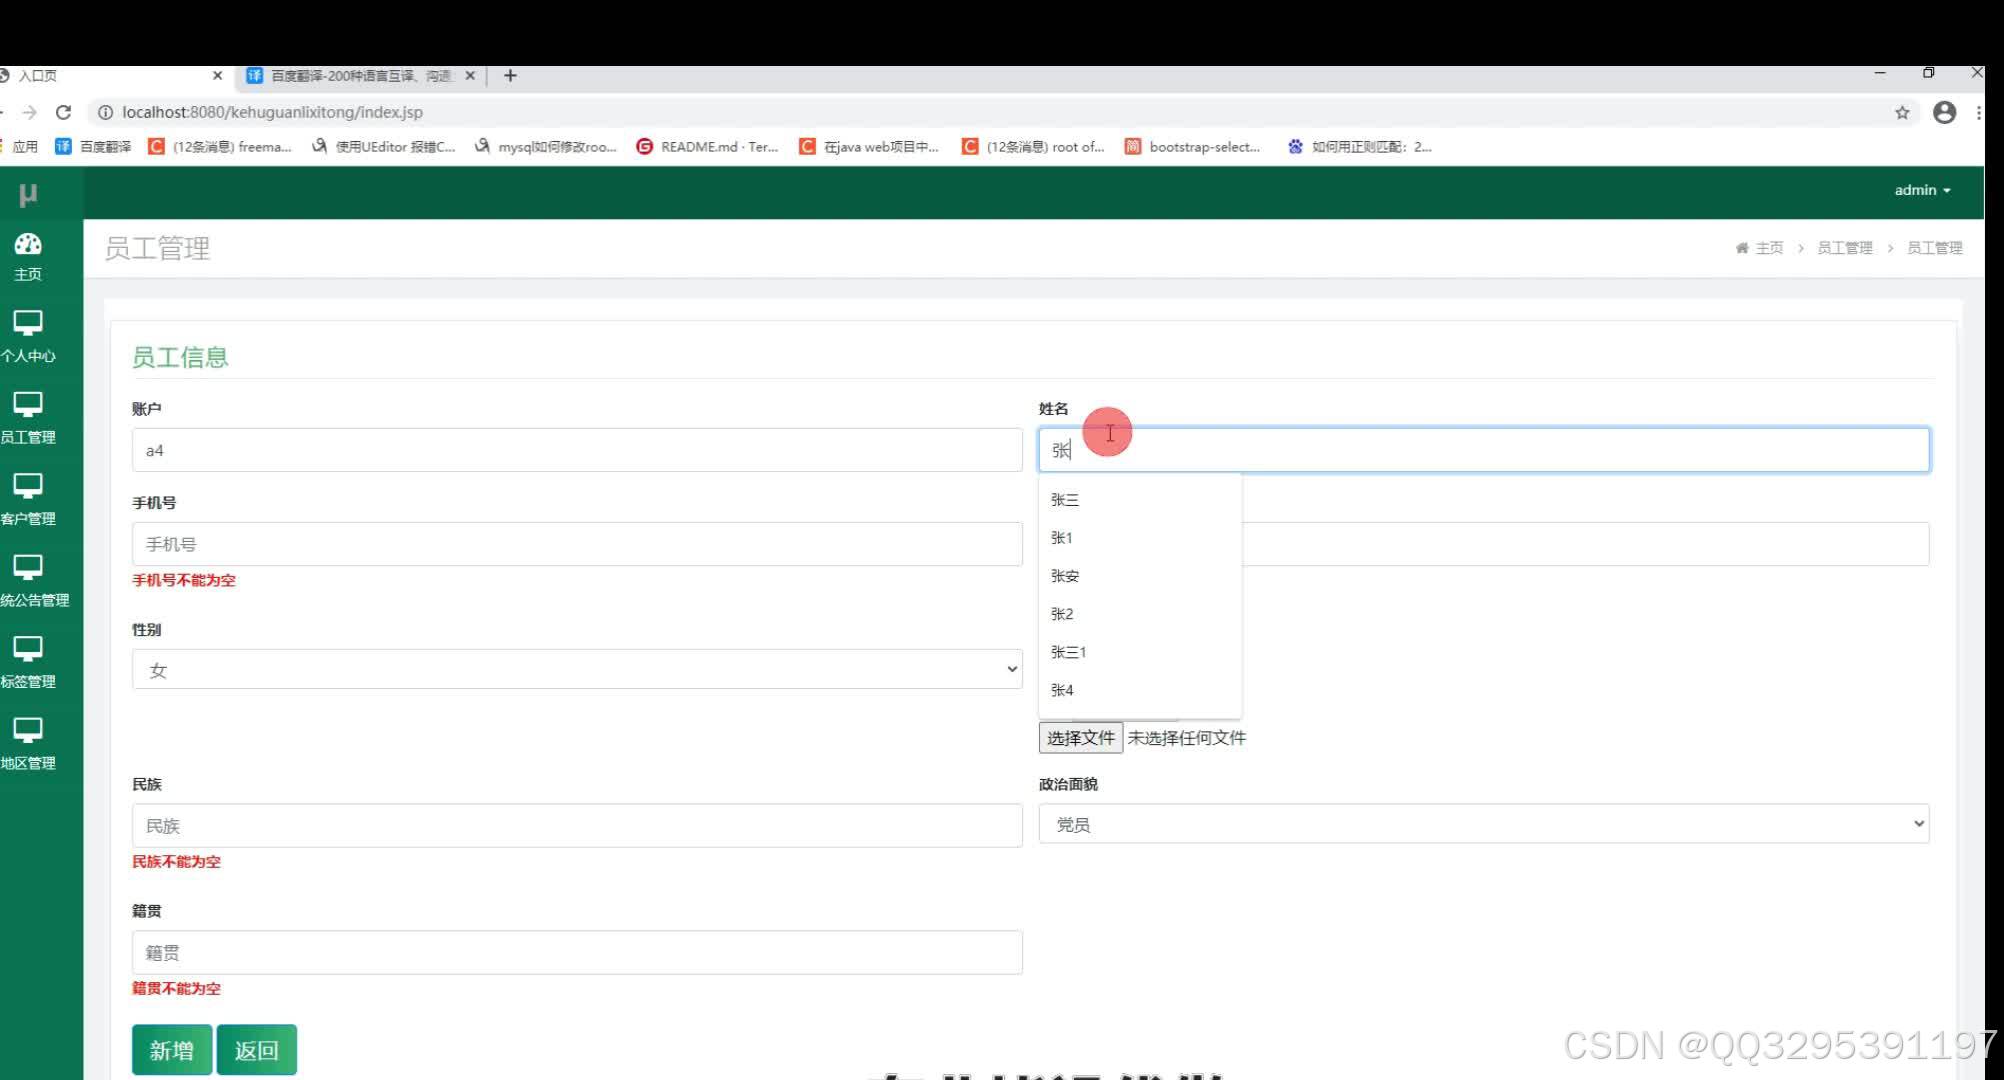Close the 入口页 browser tab
The image size is (2004, 1080).
coord(217,75)
